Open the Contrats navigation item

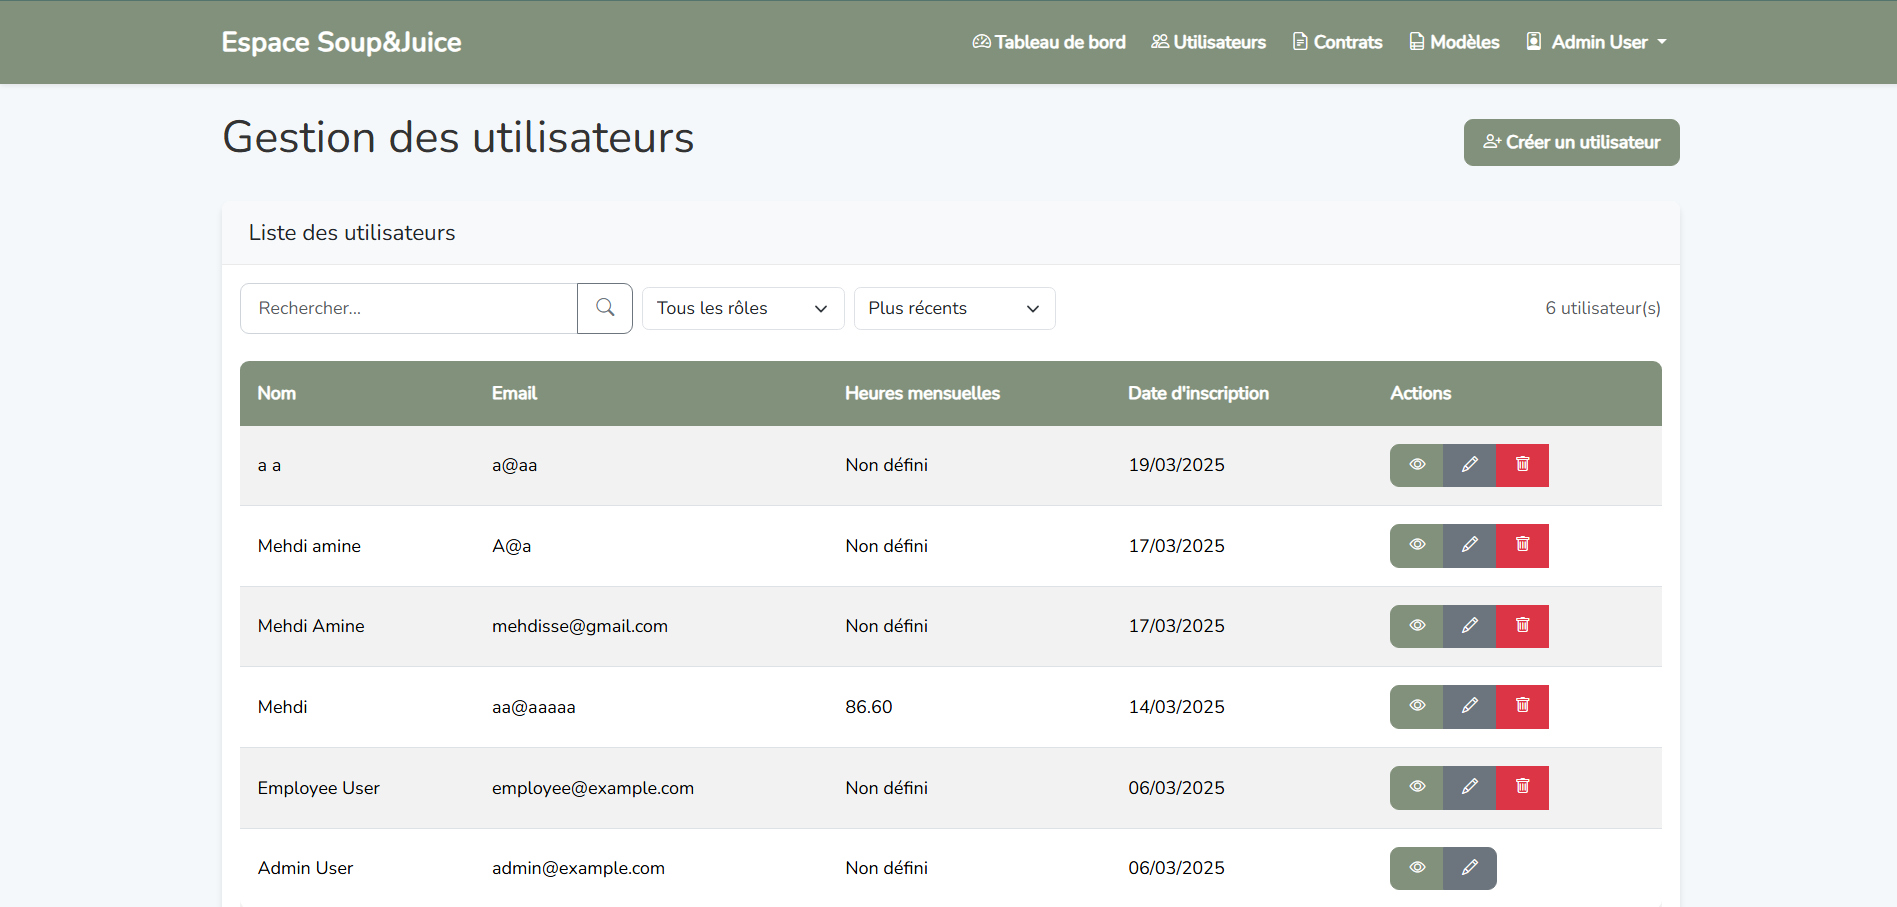[1337, 42]
